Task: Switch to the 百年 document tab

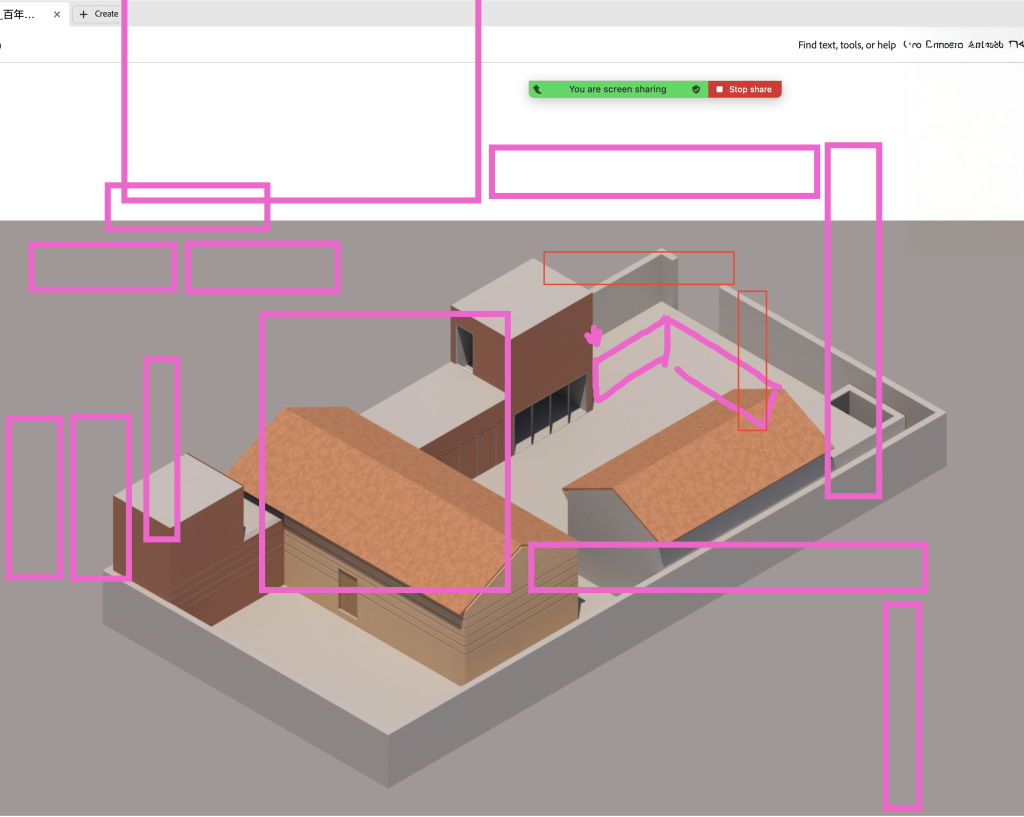Action: tap(25, 14)
